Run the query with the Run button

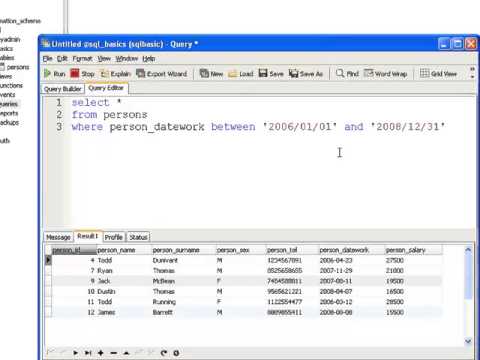pyautogui.click(x=55, y=74)
